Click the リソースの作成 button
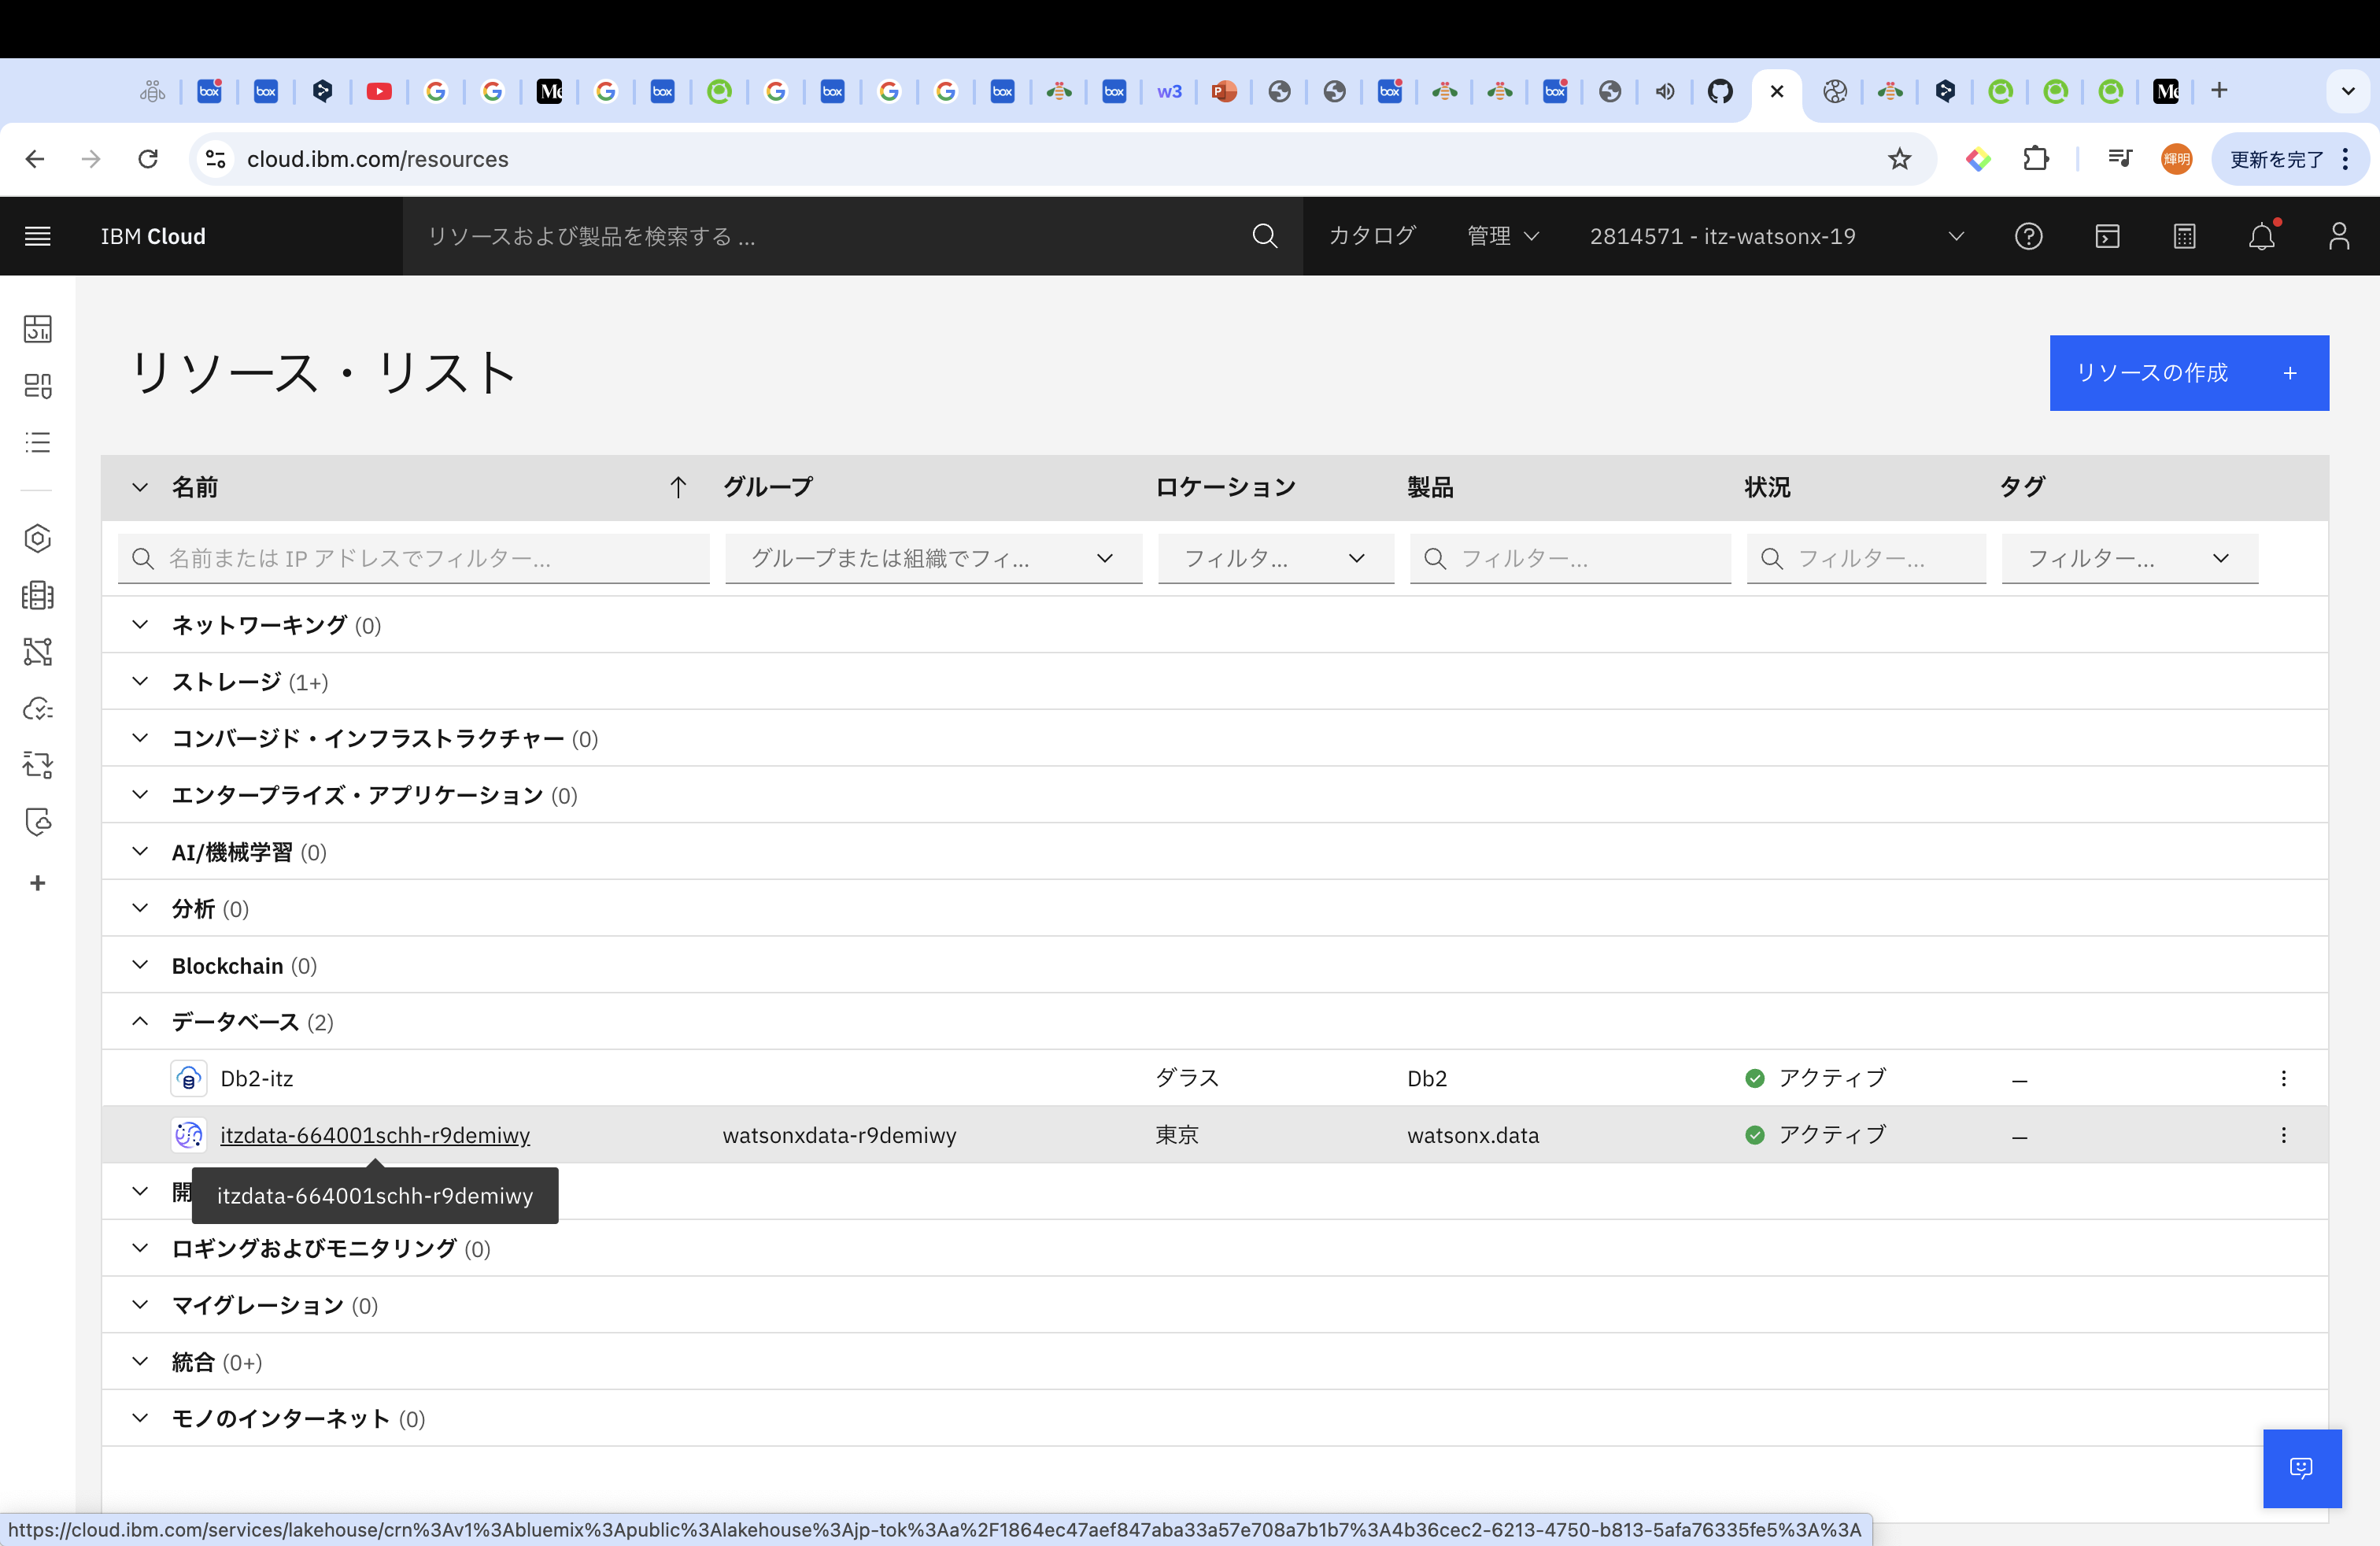Viewport: 2380px width, 1546px height. pyautogui.click(x=2188, y=373)
